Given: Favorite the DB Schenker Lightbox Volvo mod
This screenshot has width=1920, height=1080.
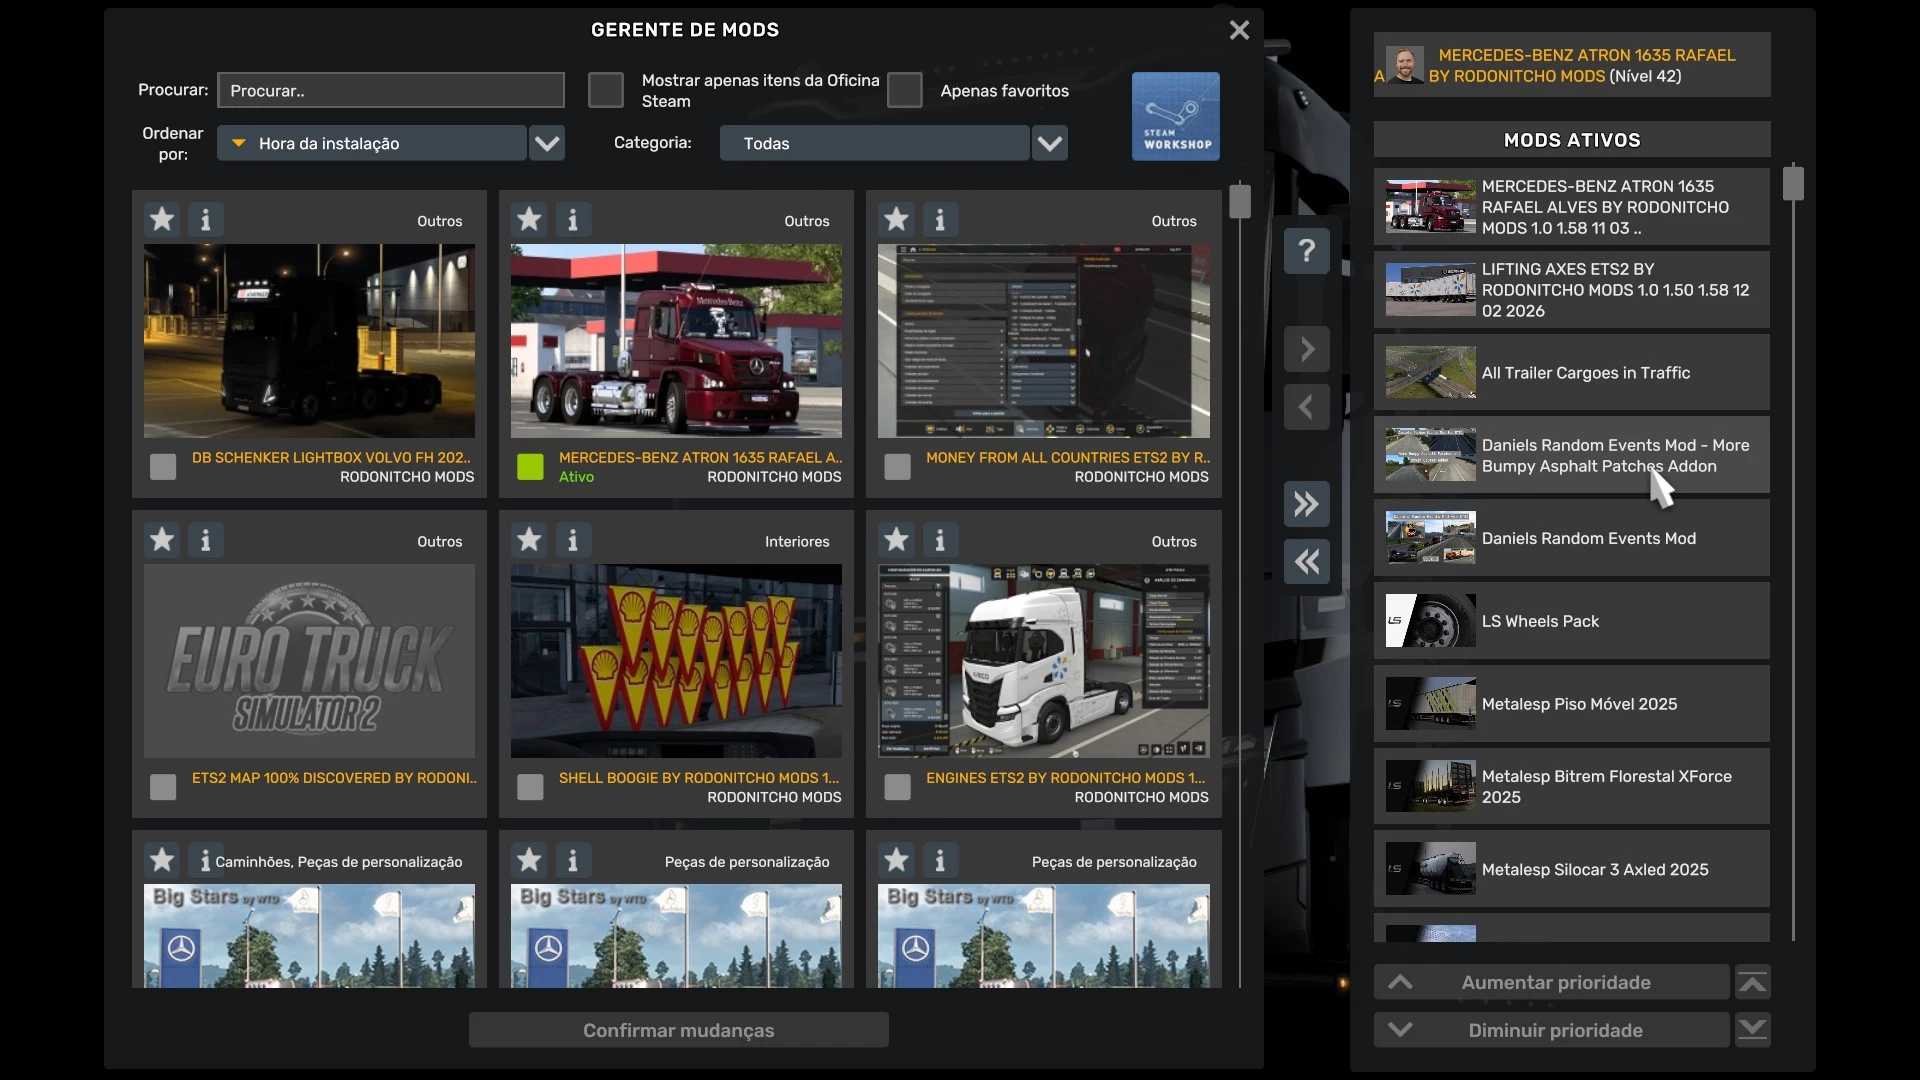Looking at the screenshot, I should tap(162, 219).
